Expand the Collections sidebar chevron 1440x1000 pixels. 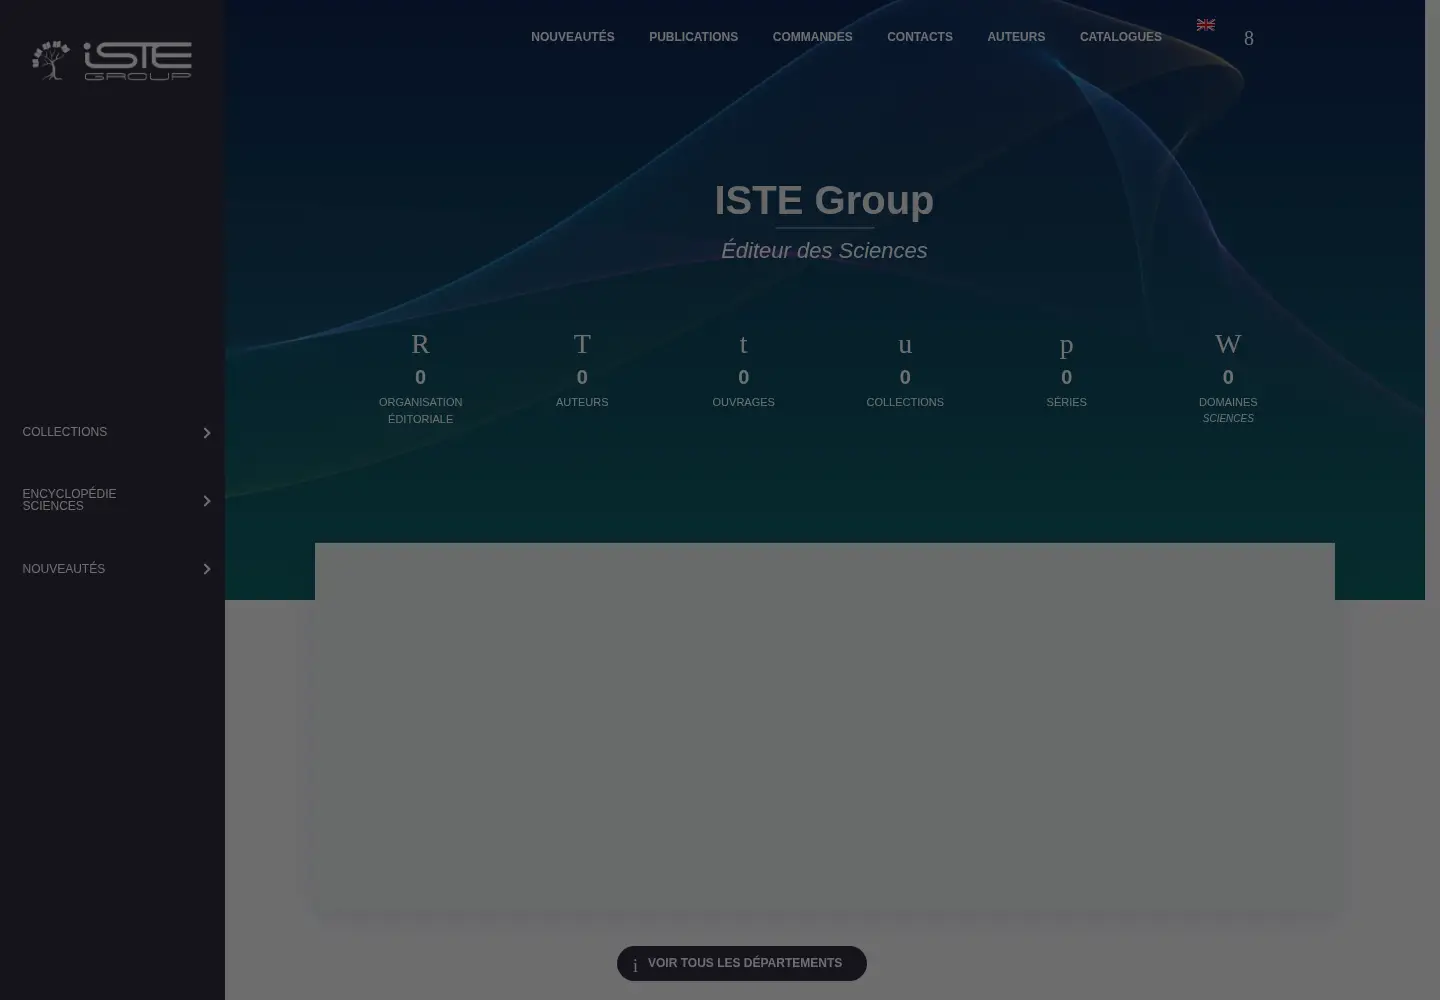tap(207, 433)
